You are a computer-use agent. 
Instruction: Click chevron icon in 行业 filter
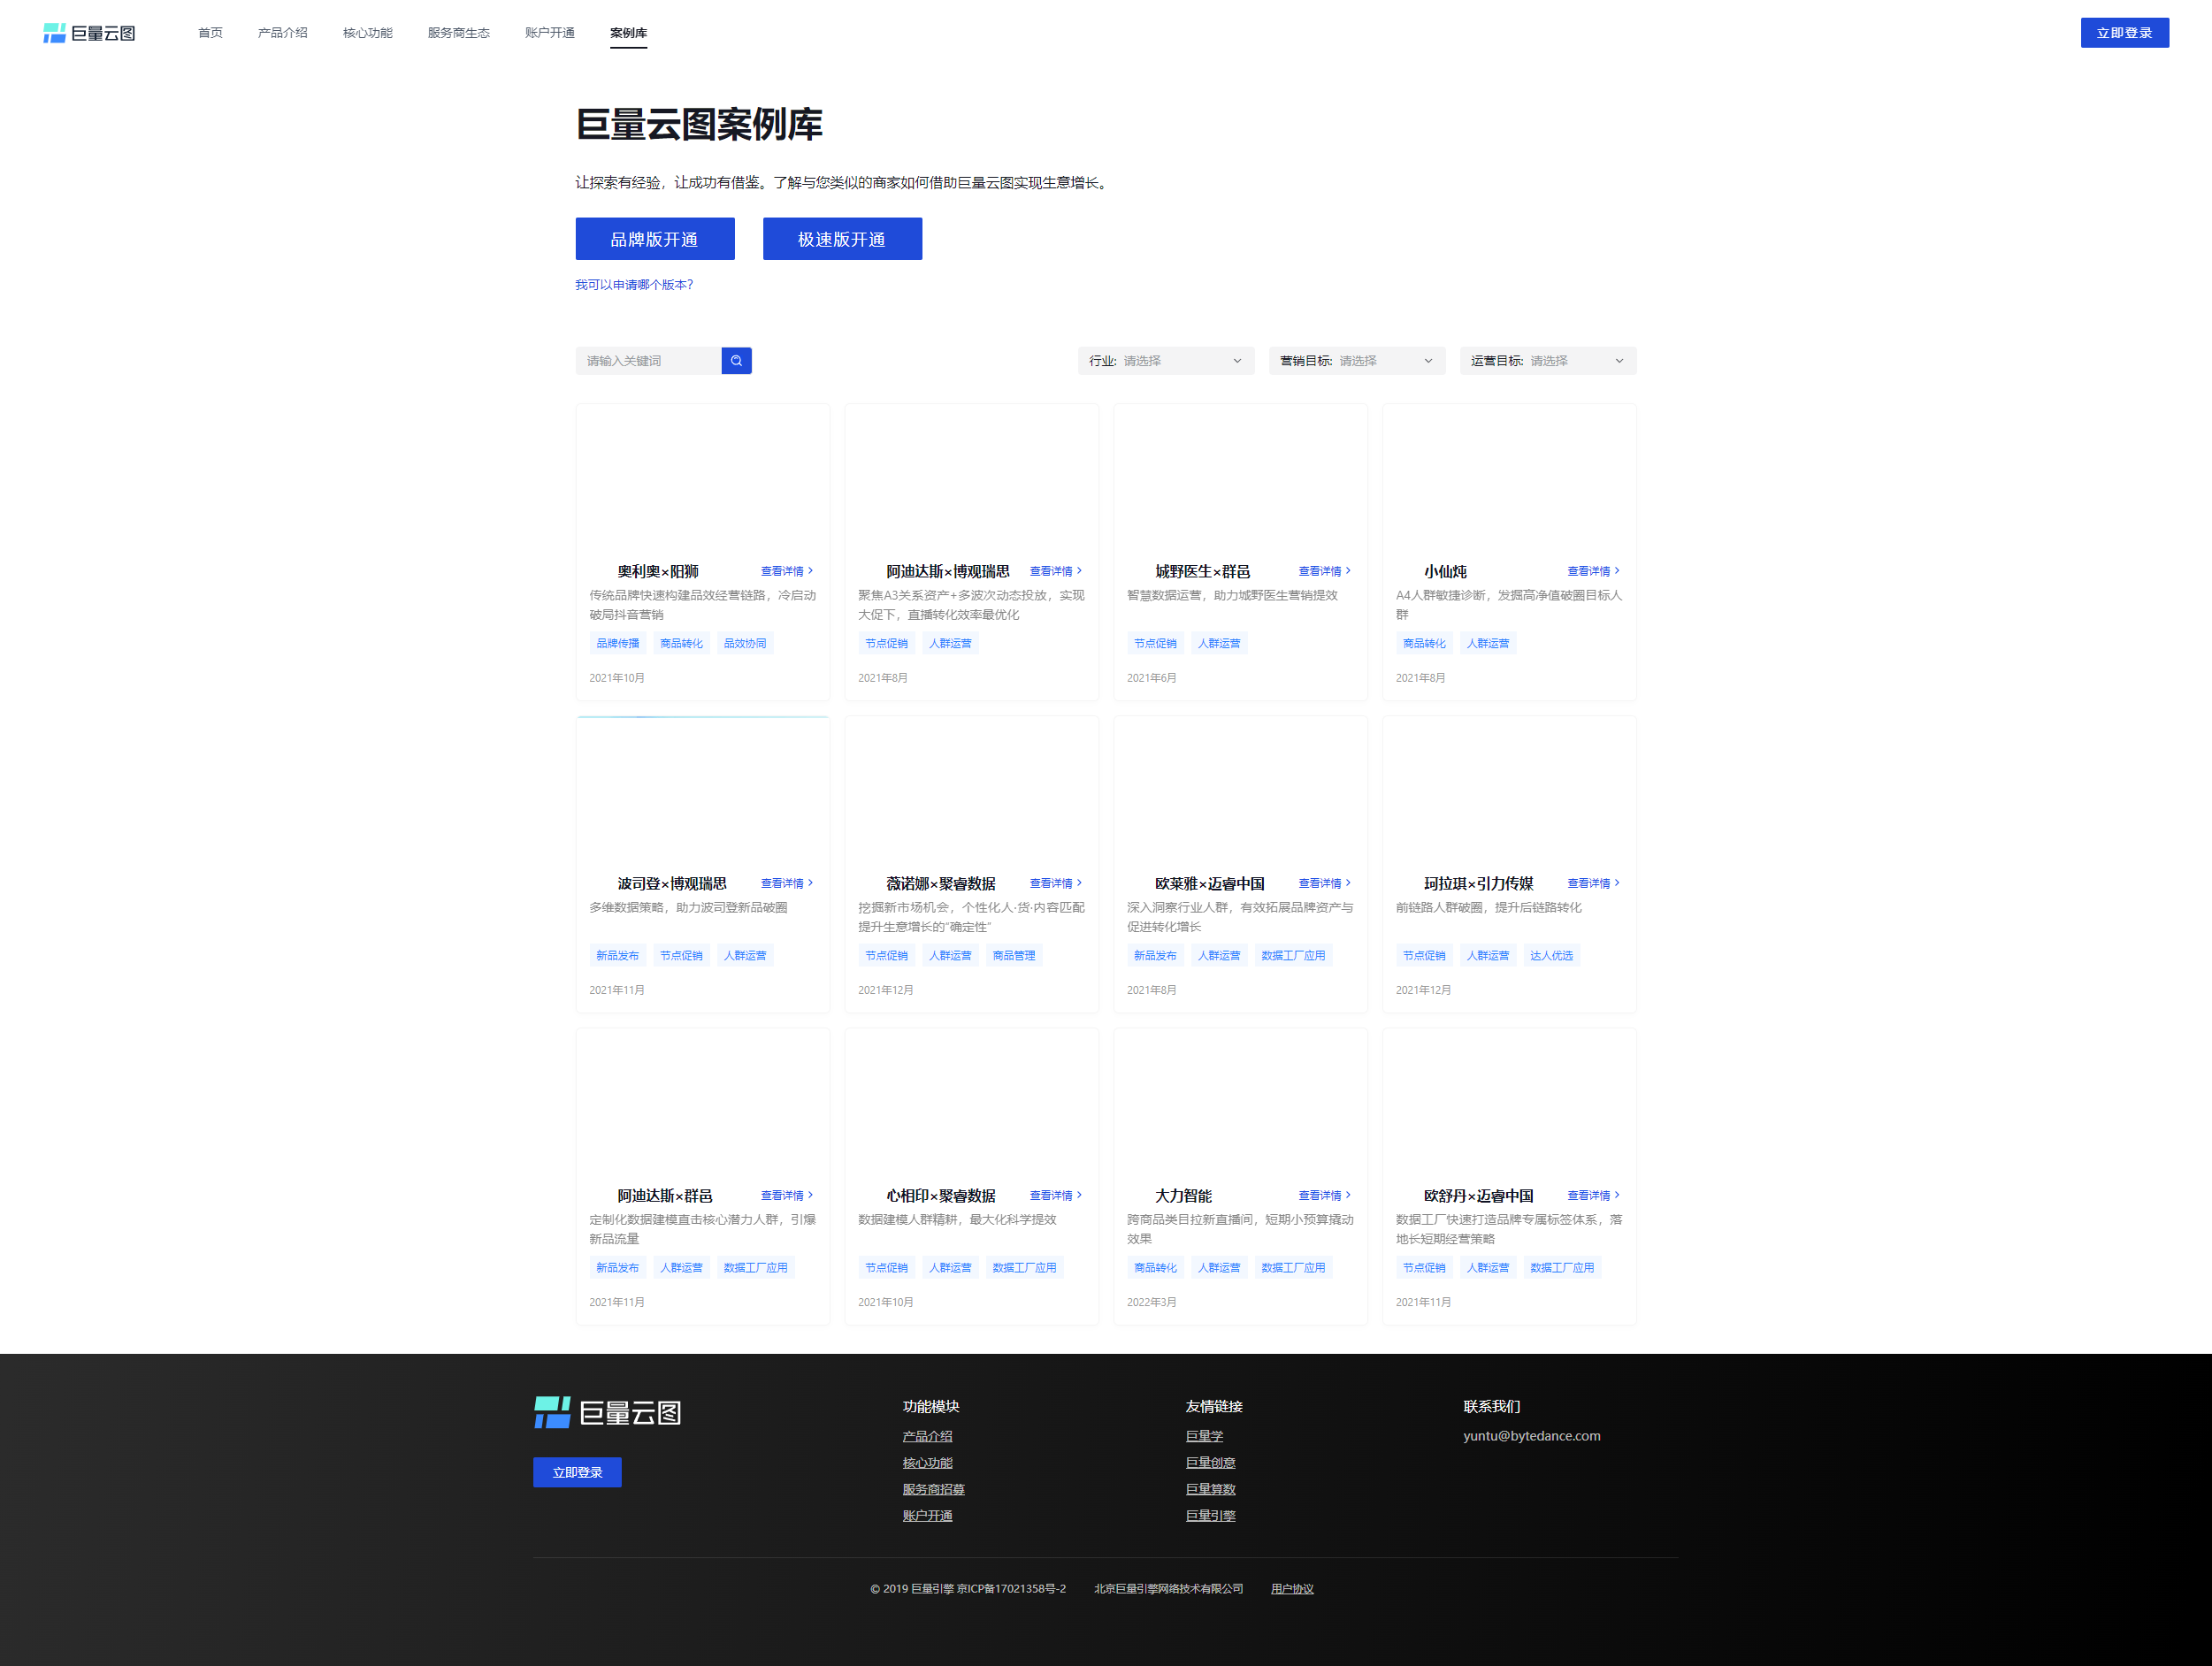point(1237,361)
